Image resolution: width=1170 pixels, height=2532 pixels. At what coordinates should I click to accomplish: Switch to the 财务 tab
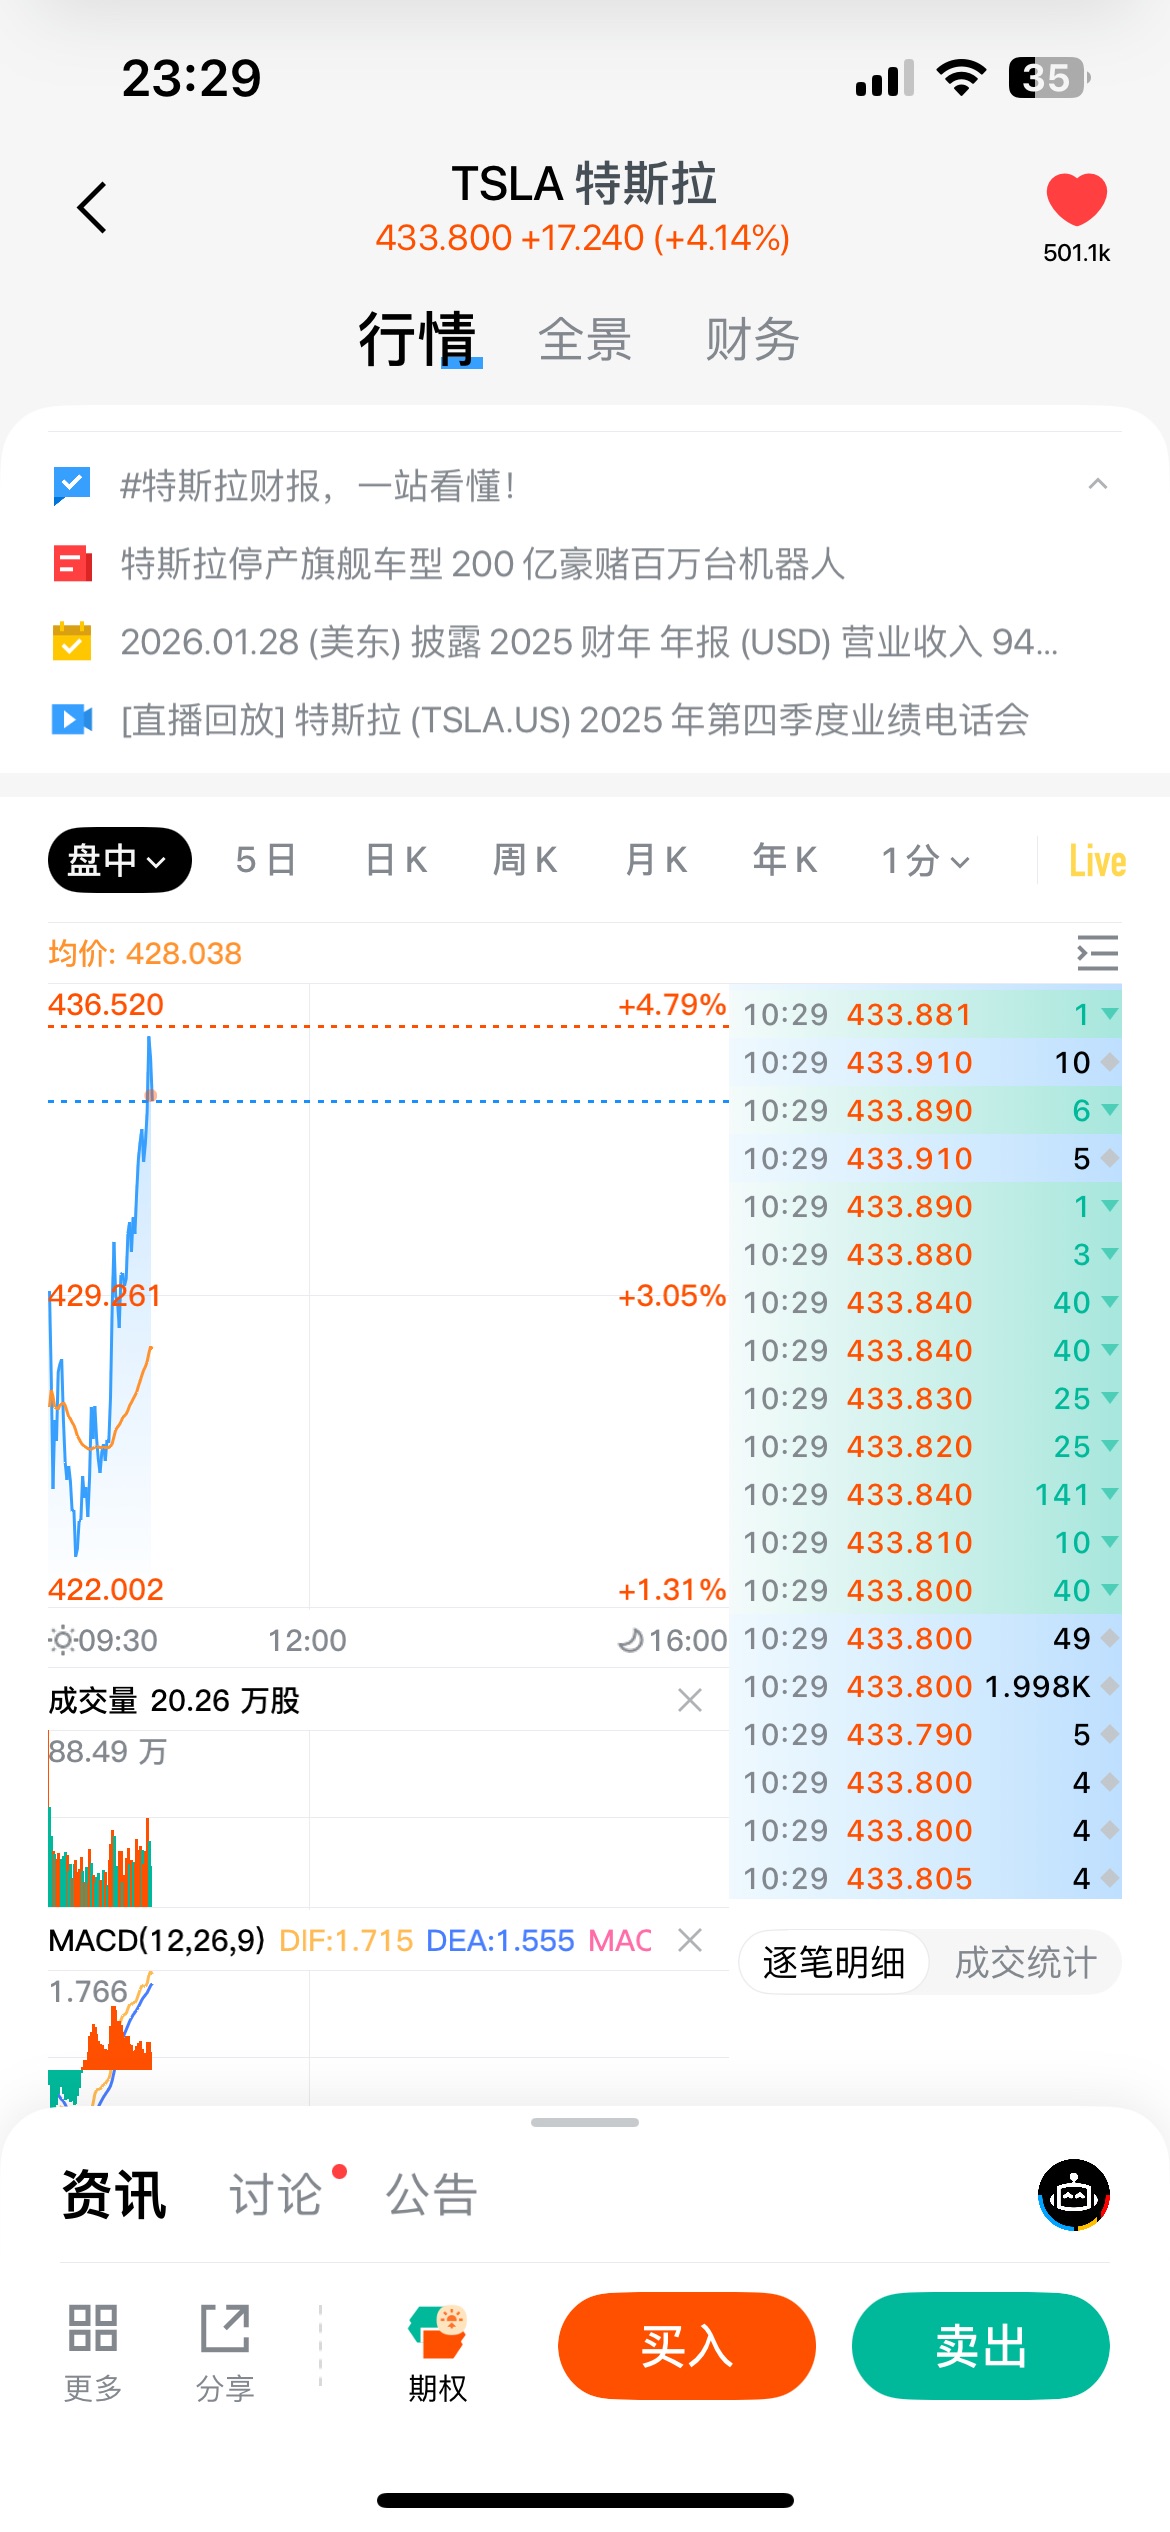(752, 340)
